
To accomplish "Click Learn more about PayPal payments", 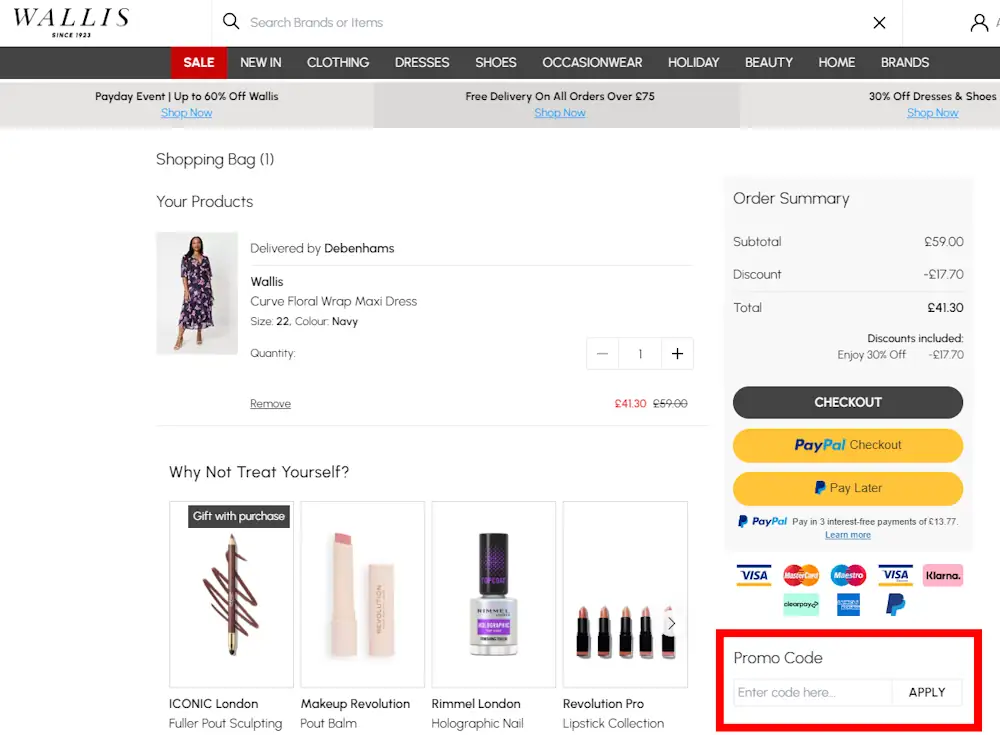I will point(848,535).
